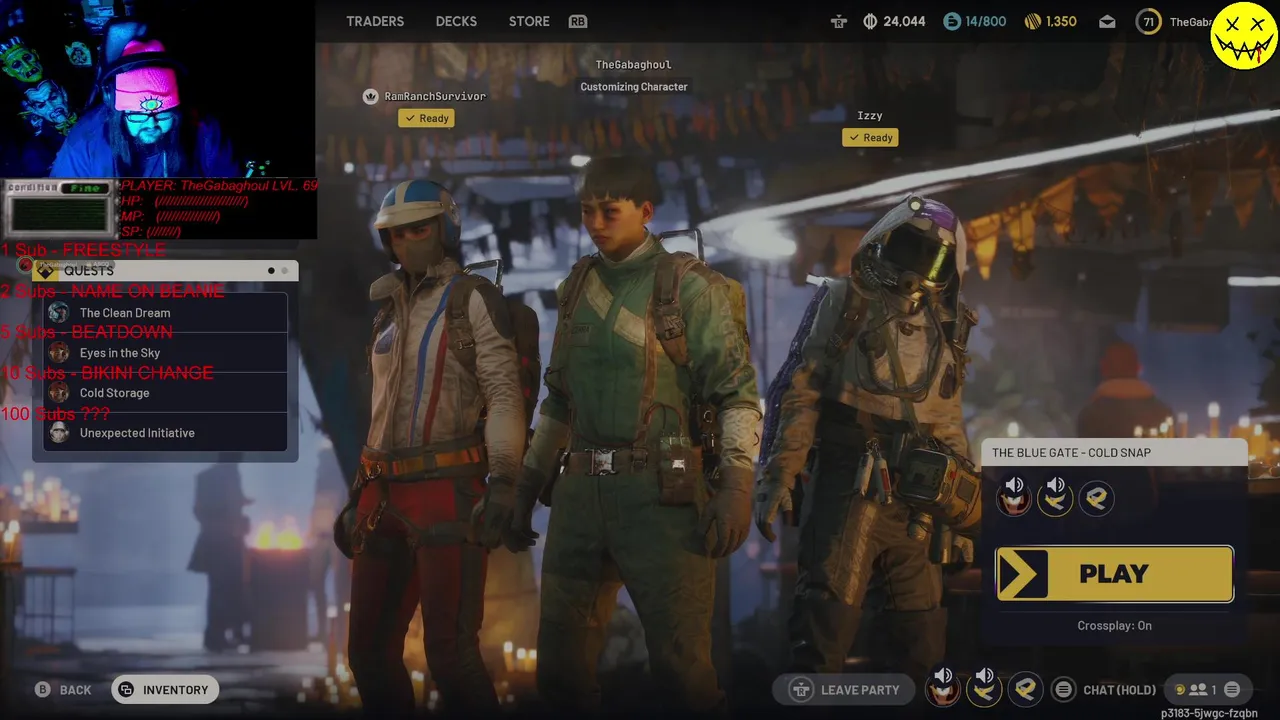Click RamRanchSurvivor's Ready status badge
Image resolution: width=1280 pixels, height=720 pixels.
click(426, 118)
